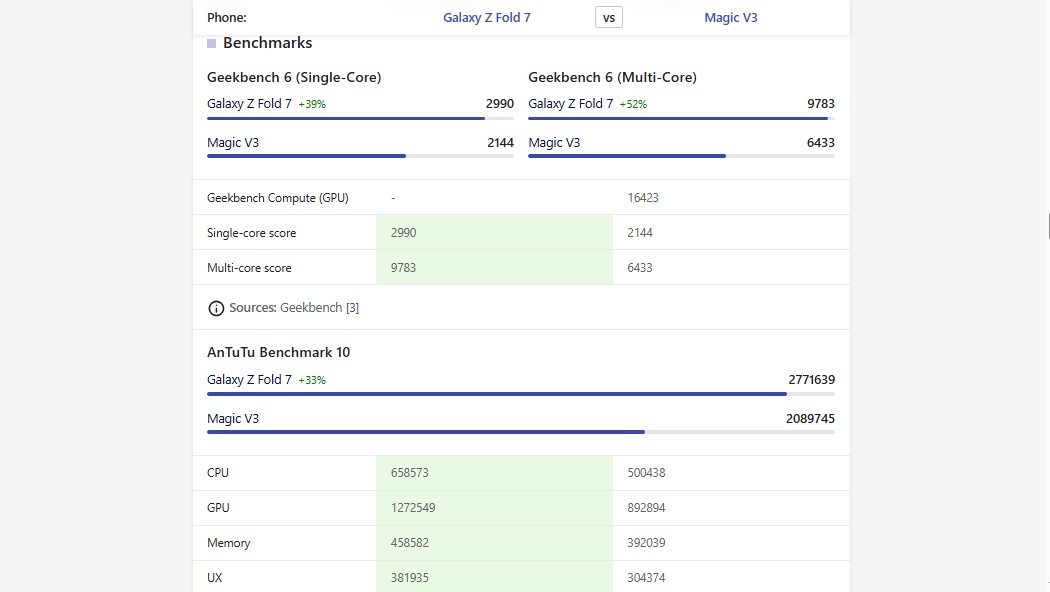This screenshot has height=592, width=1050.
Task: Select the GPU score 892894
Action: coord(646,508)
